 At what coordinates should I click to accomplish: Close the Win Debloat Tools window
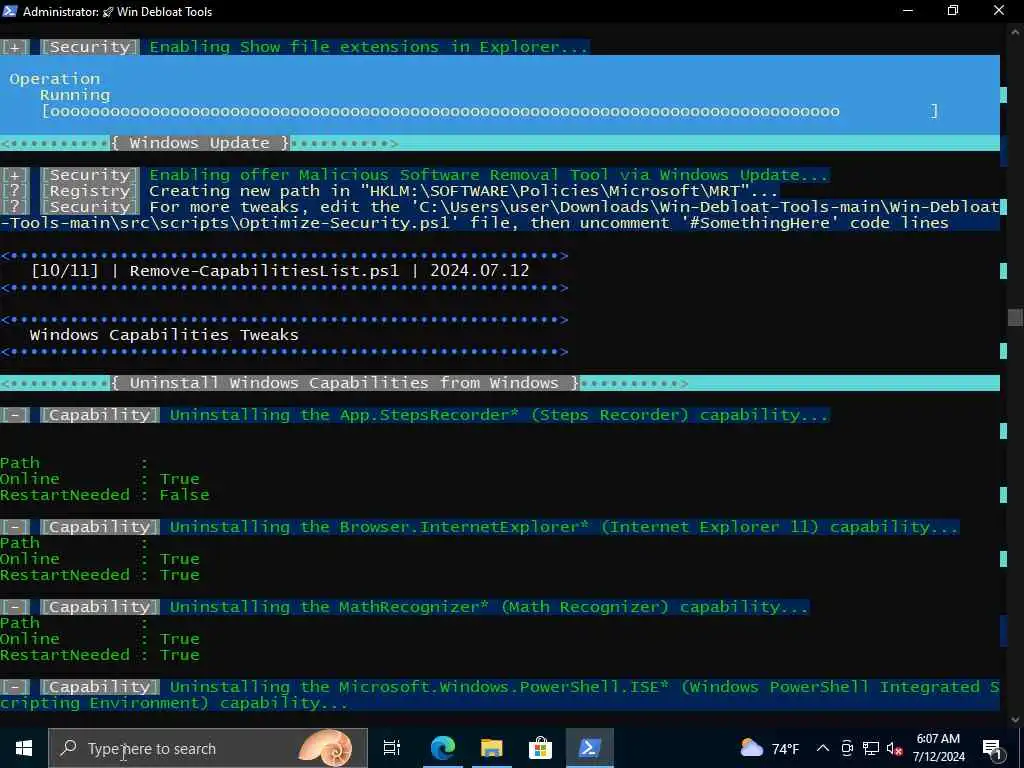[x=999, y=11]
